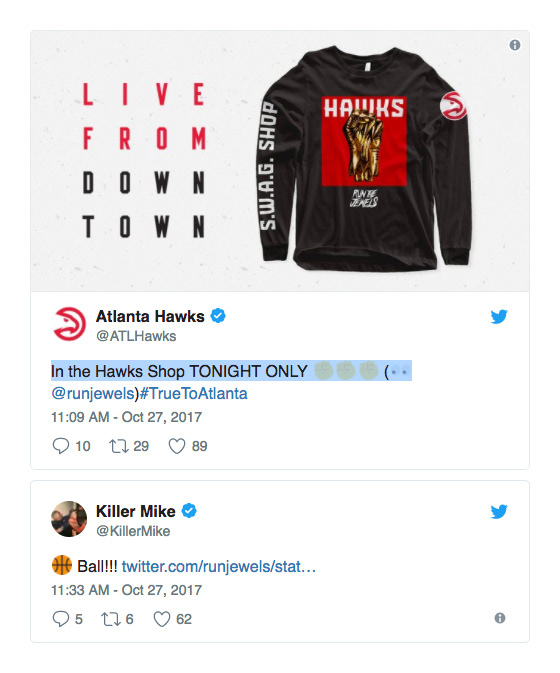Image resolution: width=560 pixels, height=673 pixels.
Task: Retweet the Atlanta Hawks tweet
Action: (x=119, y=446)
